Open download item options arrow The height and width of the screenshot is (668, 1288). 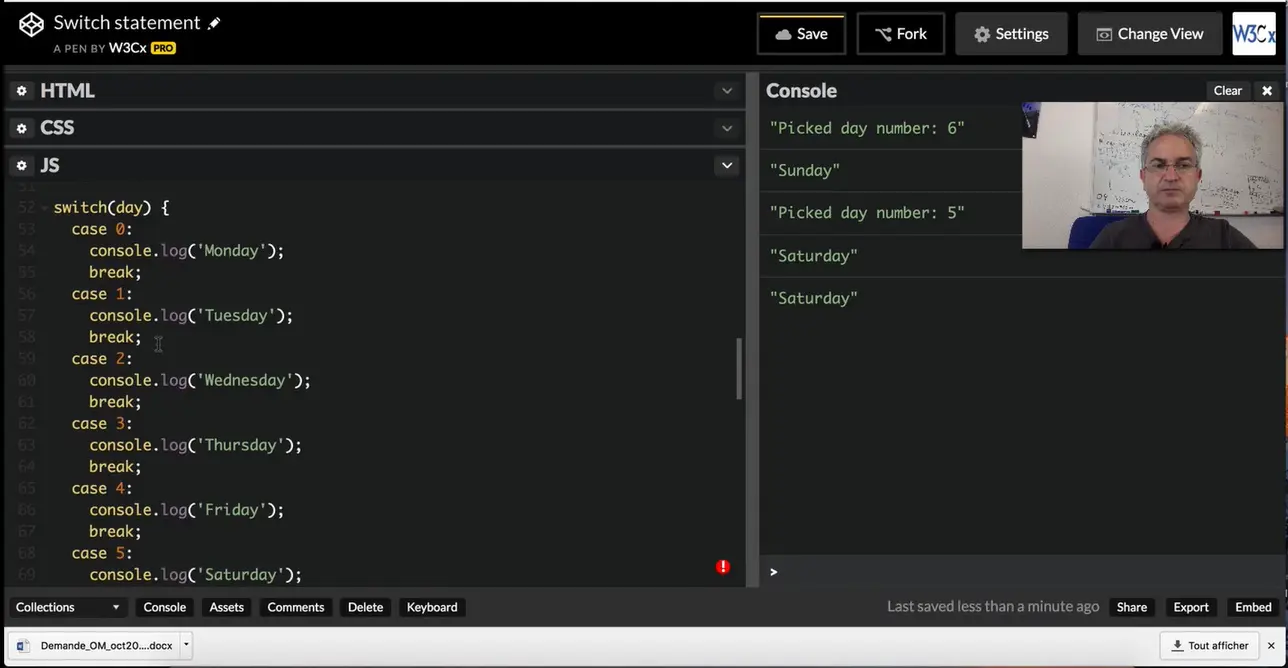(186, 645)
